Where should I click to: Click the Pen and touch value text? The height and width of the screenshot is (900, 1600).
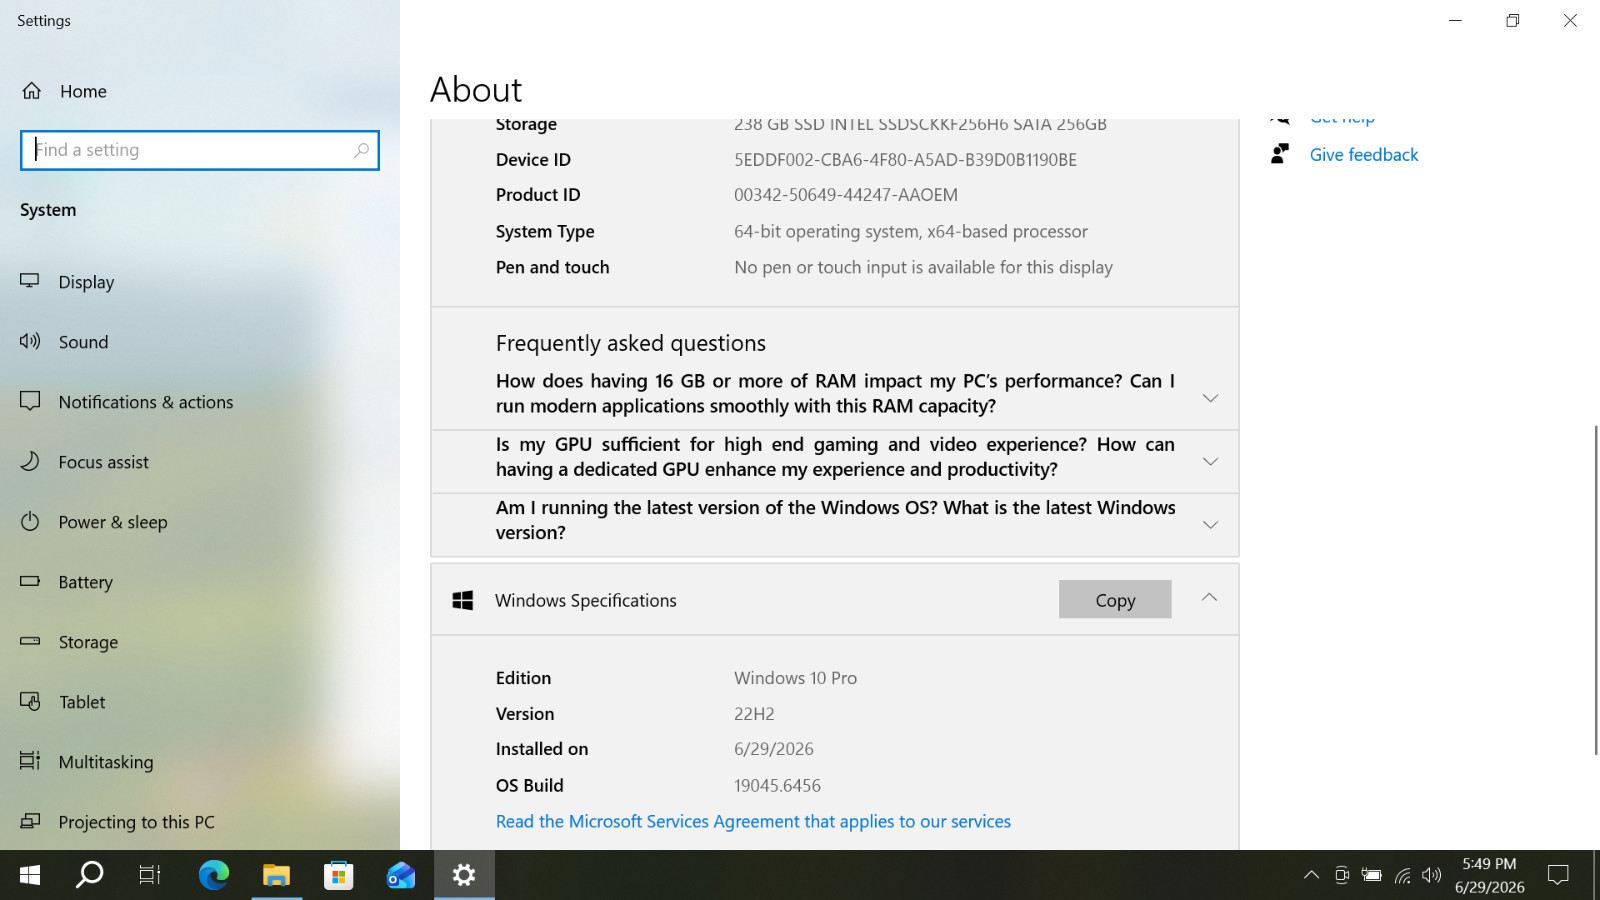[x=923, y=268]
